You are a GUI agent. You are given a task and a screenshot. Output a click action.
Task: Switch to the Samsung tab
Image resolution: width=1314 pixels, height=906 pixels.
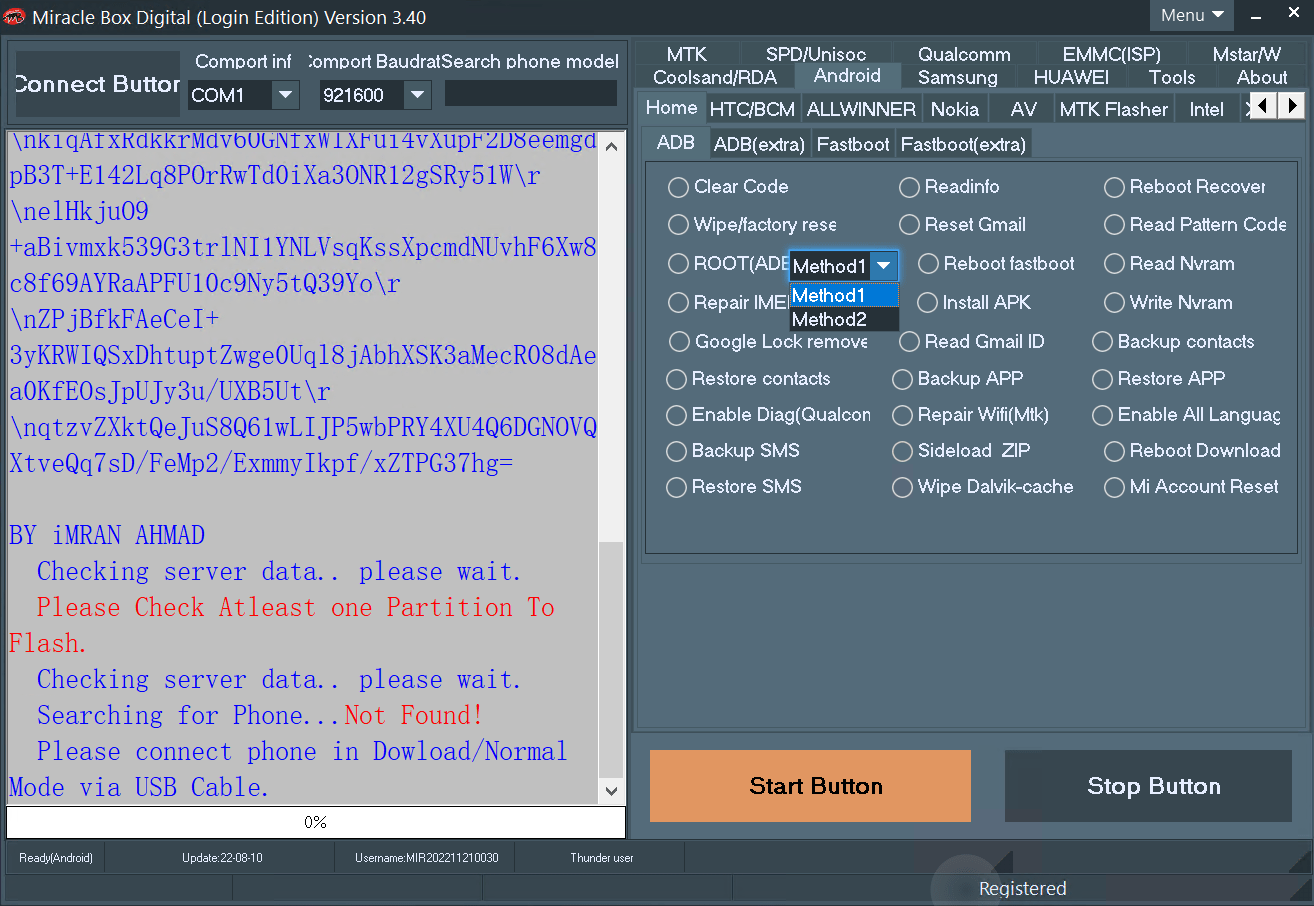(x=957, y=77)
